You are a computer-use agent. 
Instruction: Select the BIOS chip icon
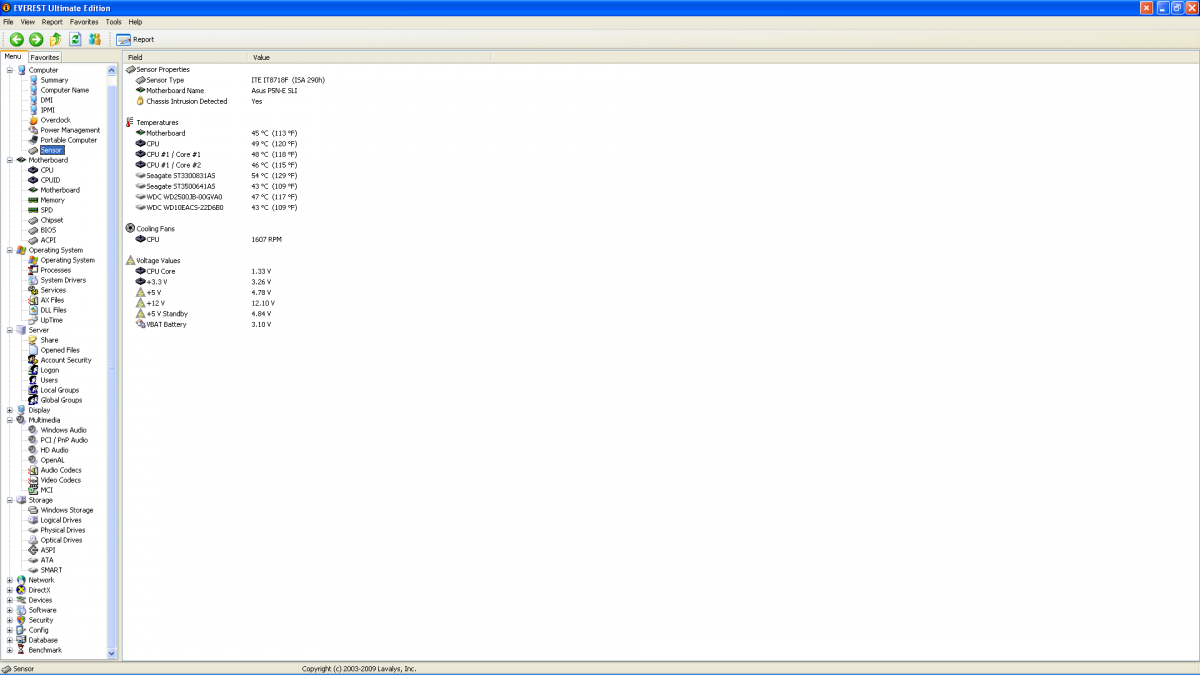tap(33, 230)
